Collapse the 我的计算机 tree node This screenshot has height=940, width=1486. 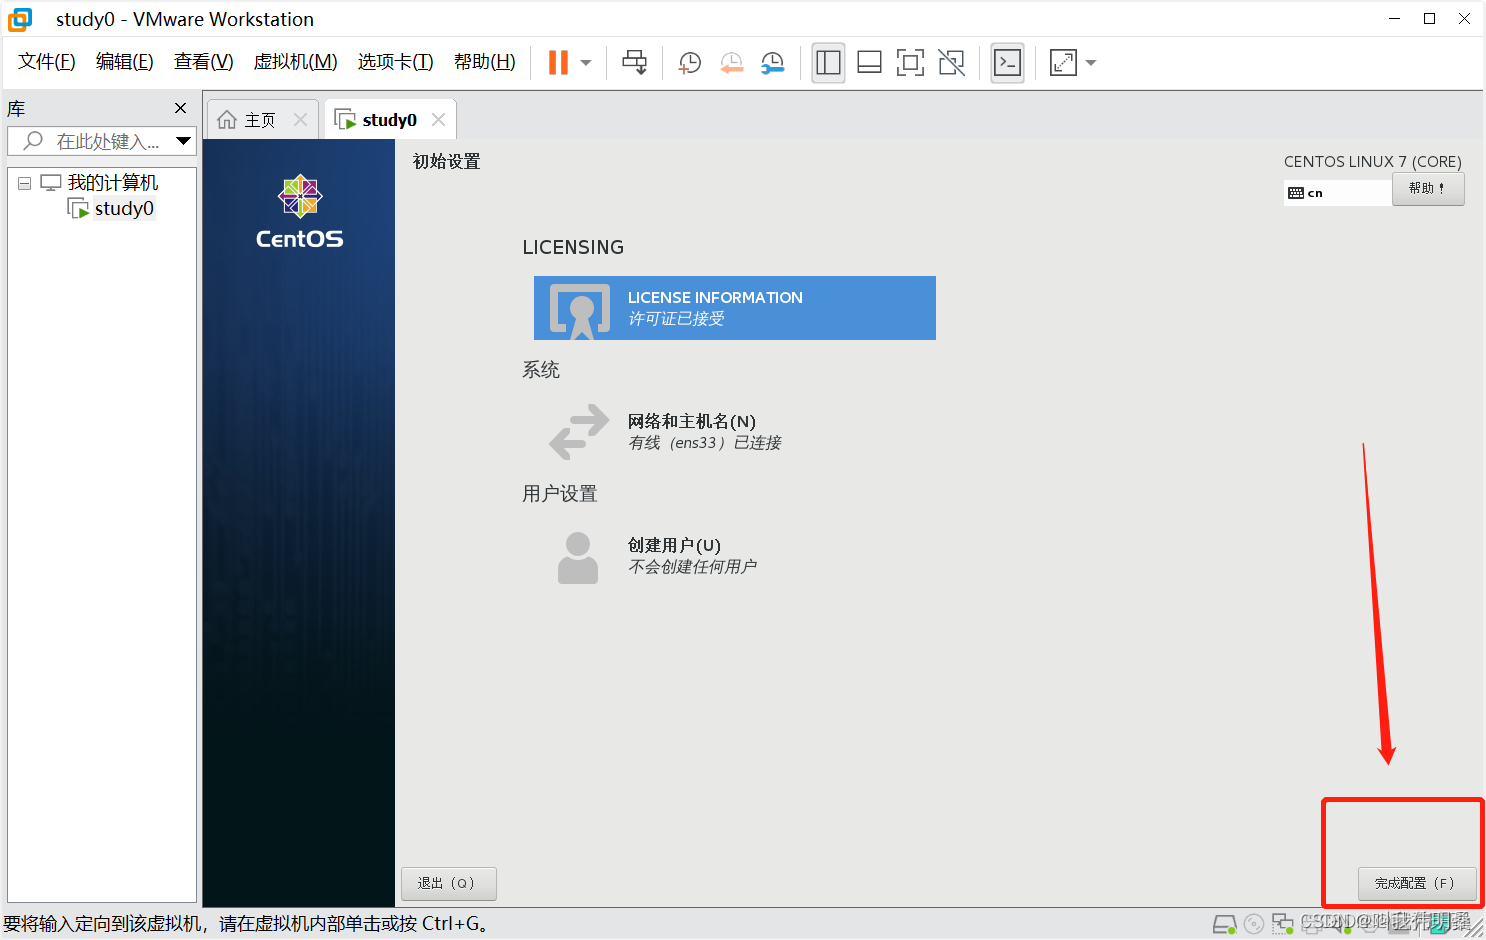(24, 184)
